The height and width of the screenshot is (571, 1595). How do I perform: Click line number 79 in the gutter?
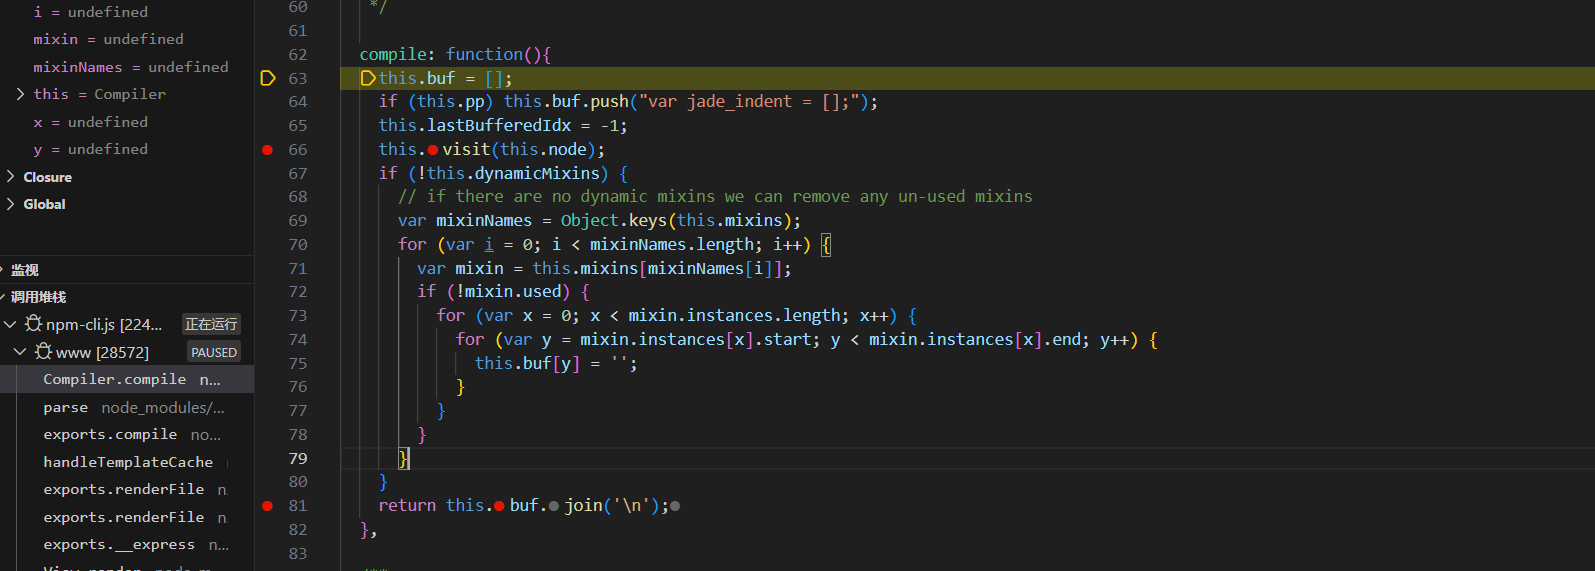(x=298, y=458)
